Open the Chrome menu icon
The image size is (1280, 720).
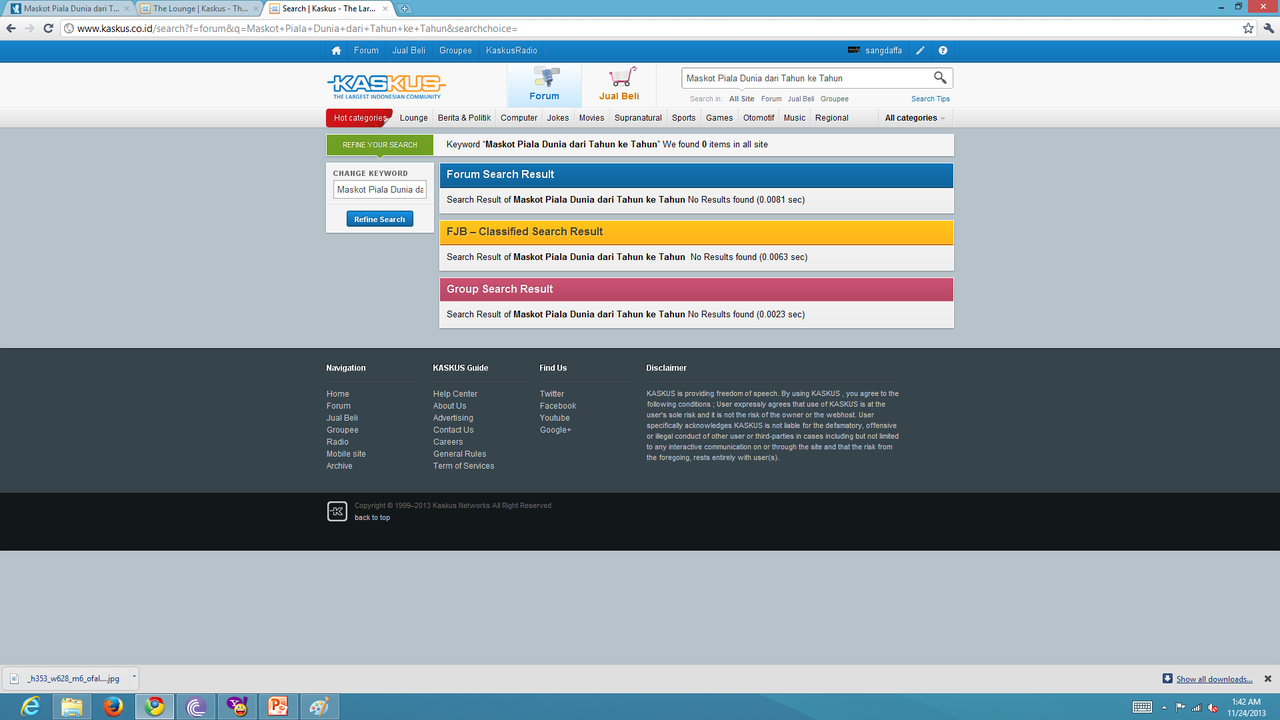(1268, 28)
